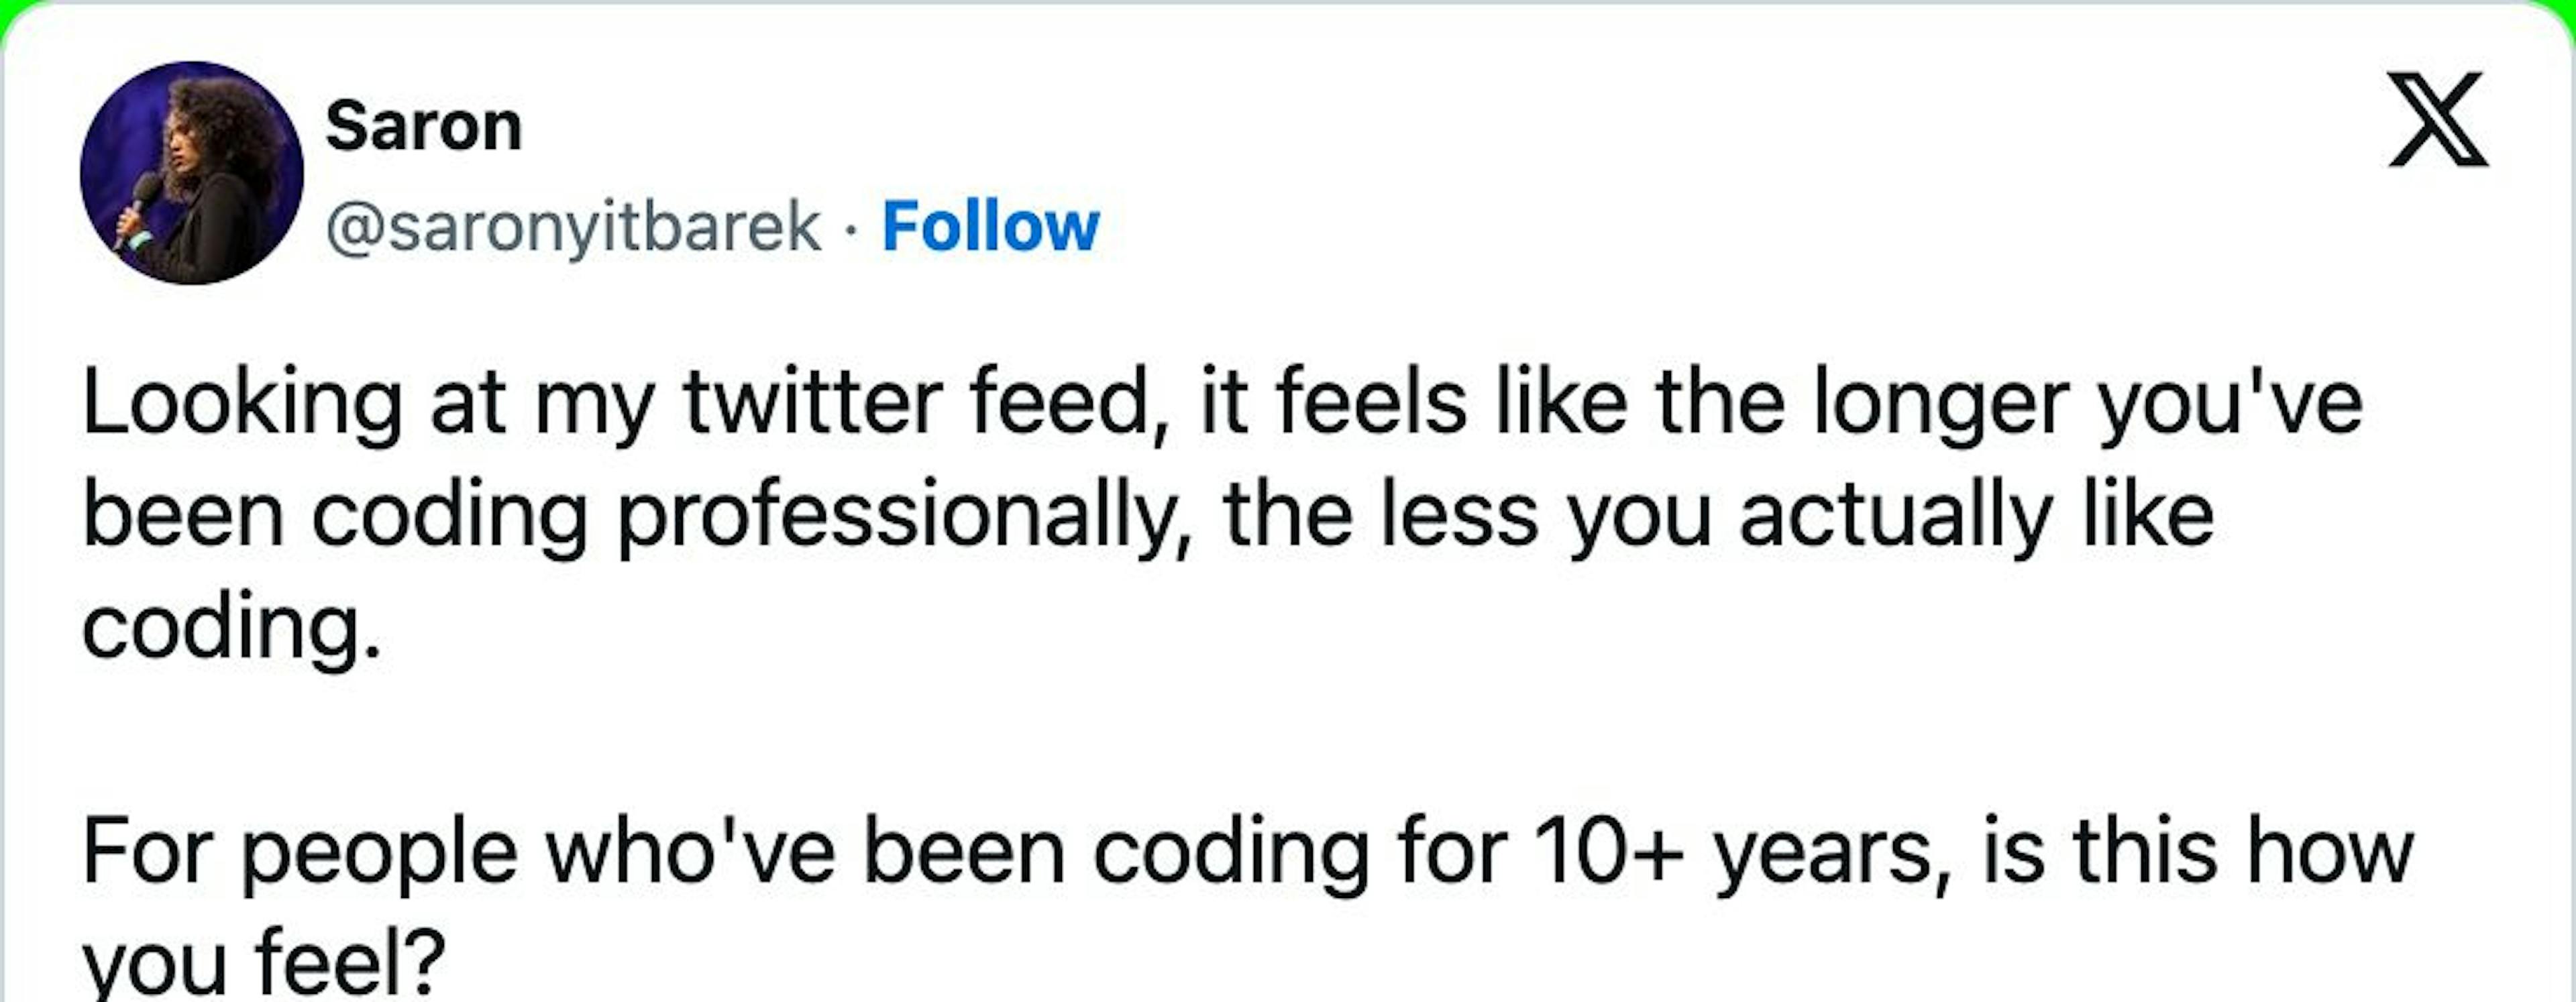Click the line starting "For people who've"
The image size is (2576, 1002).
pos(1247,852)
